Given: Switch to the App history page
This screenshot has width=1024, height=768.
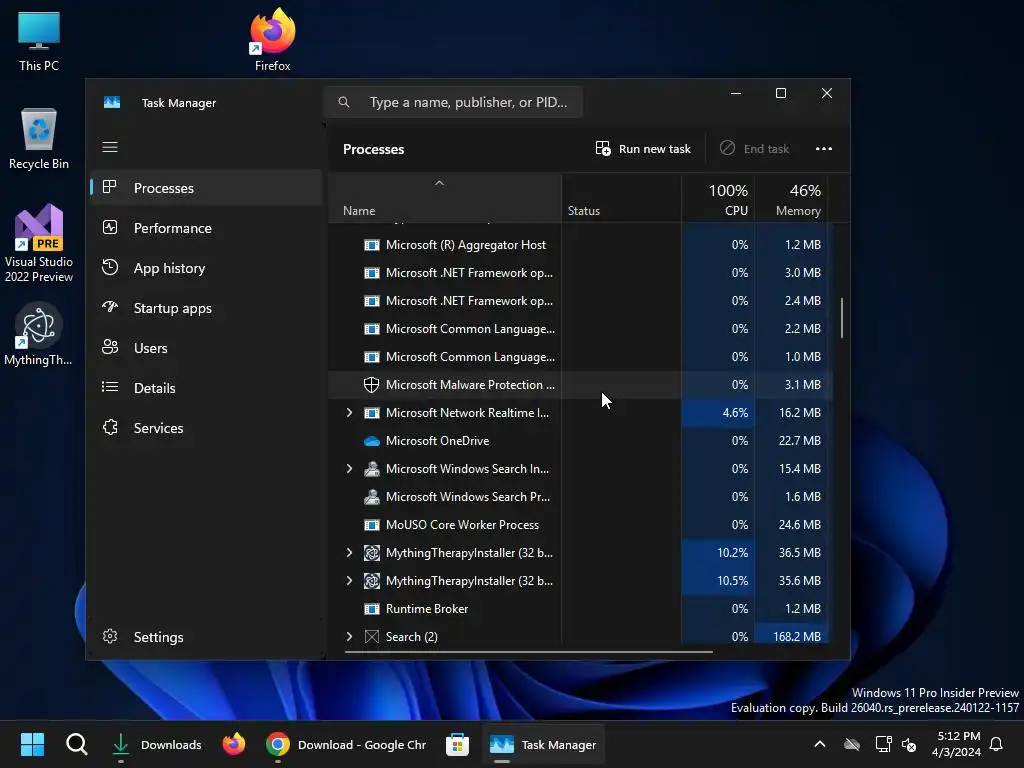Looking at the screenshot, I should (206, 268).
